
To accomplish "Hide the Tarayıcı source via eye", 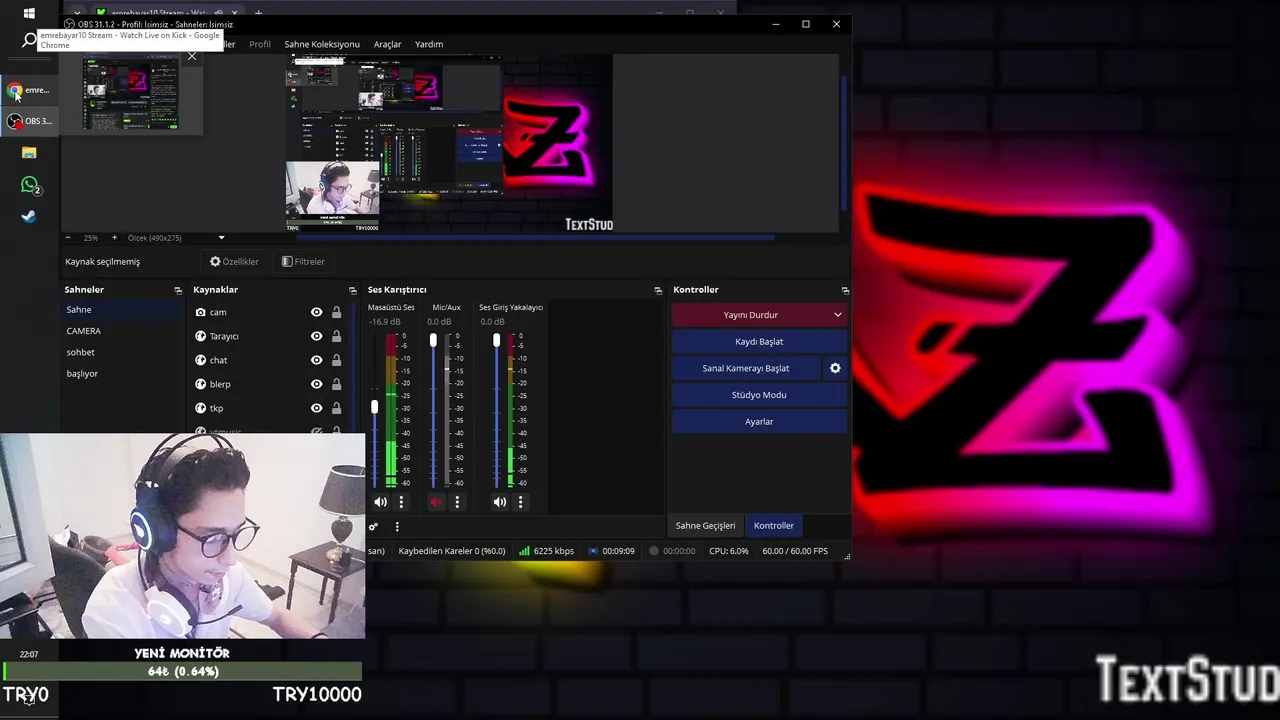I will 317,336.
